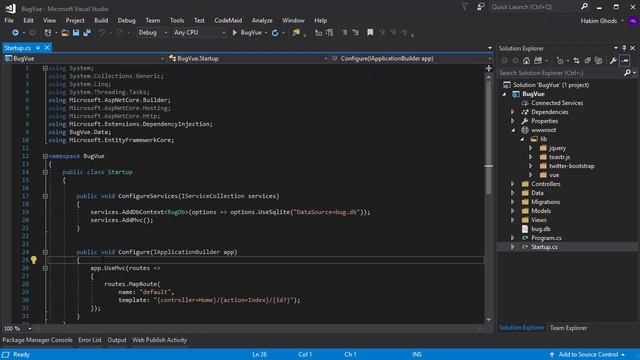640x360 pixels.
Task: Click the Save file icon
Action: click(x=76, y=33)
